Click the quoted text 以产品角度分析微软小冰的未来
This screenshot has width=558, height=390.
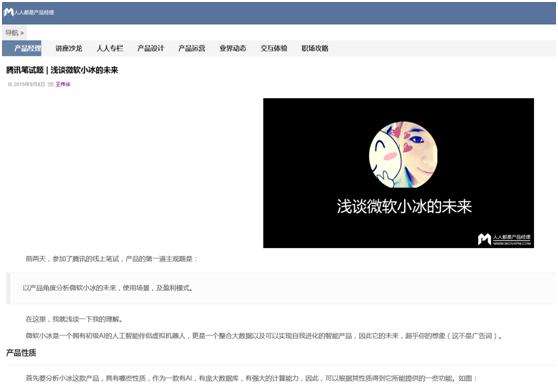[x=107, y=288]
